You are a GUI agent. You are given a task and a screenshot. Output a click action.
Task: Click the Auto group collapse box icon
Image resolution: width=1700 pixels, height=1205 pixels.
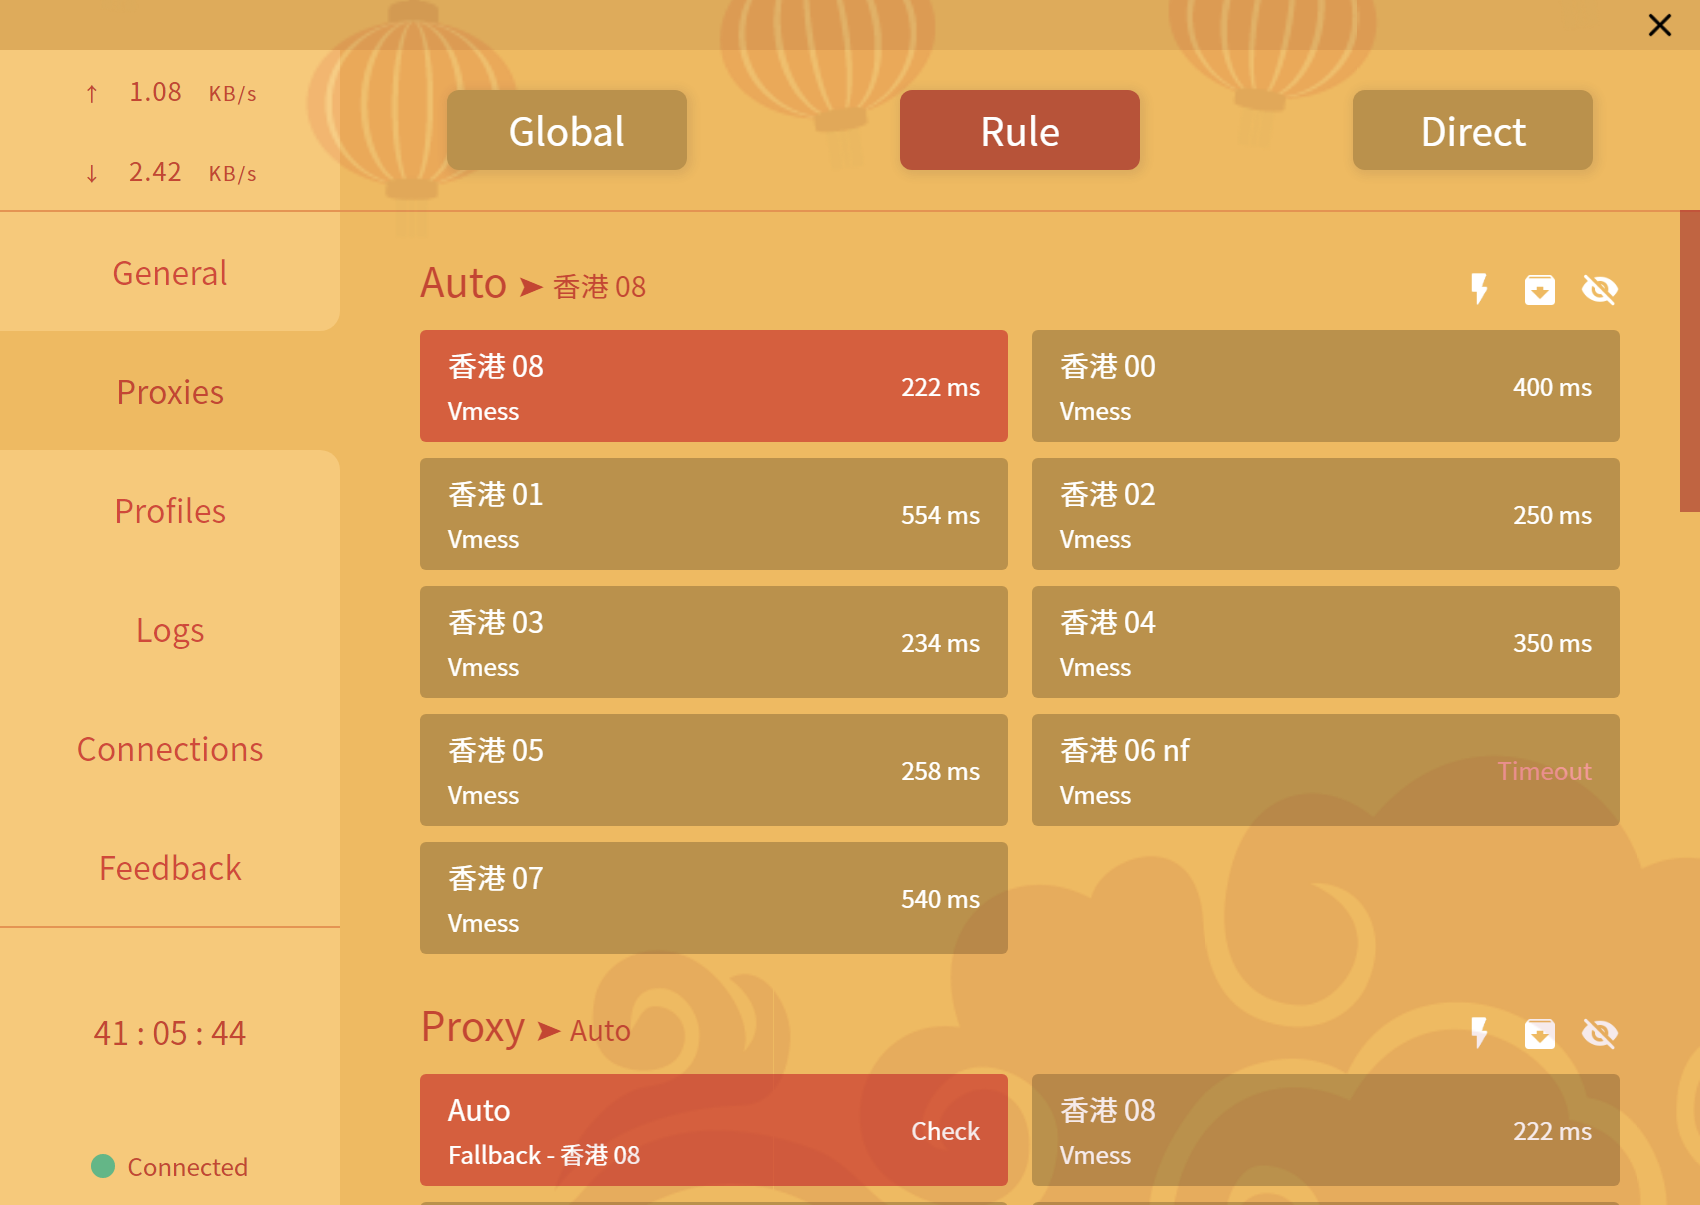click(1539, 290)
